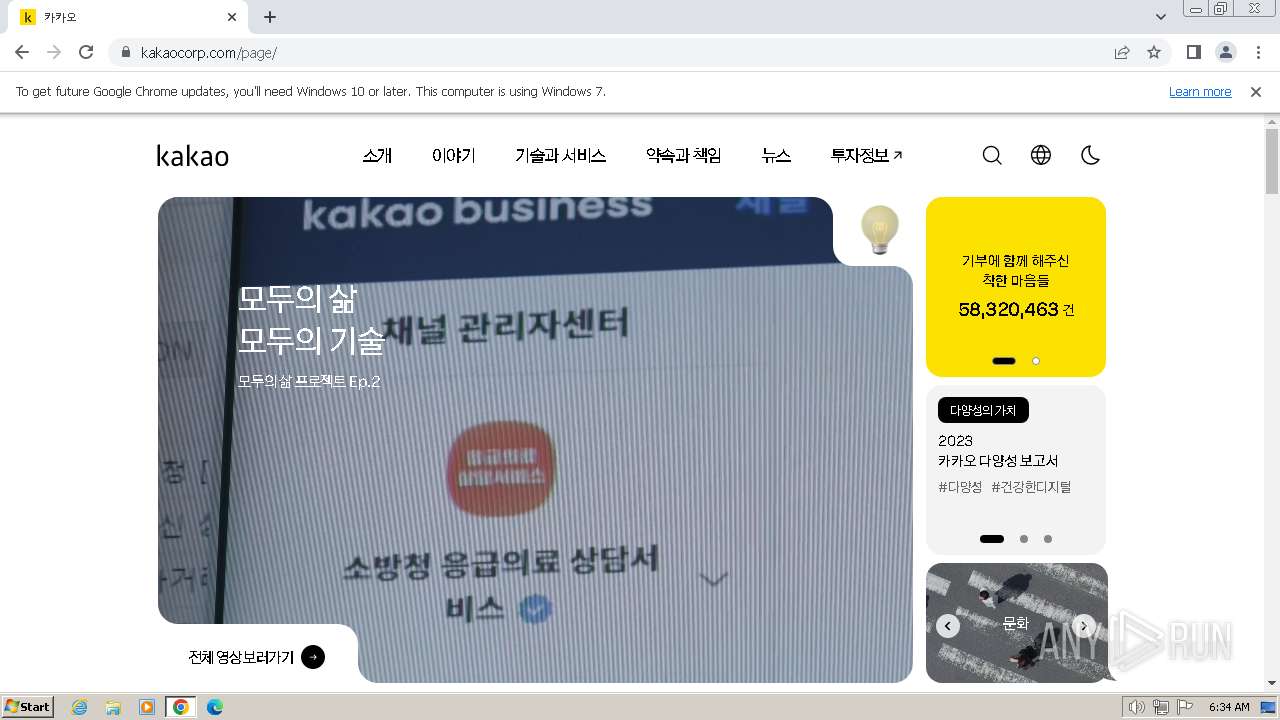
Task: Open the 이야기 menu
Action: 454,155
